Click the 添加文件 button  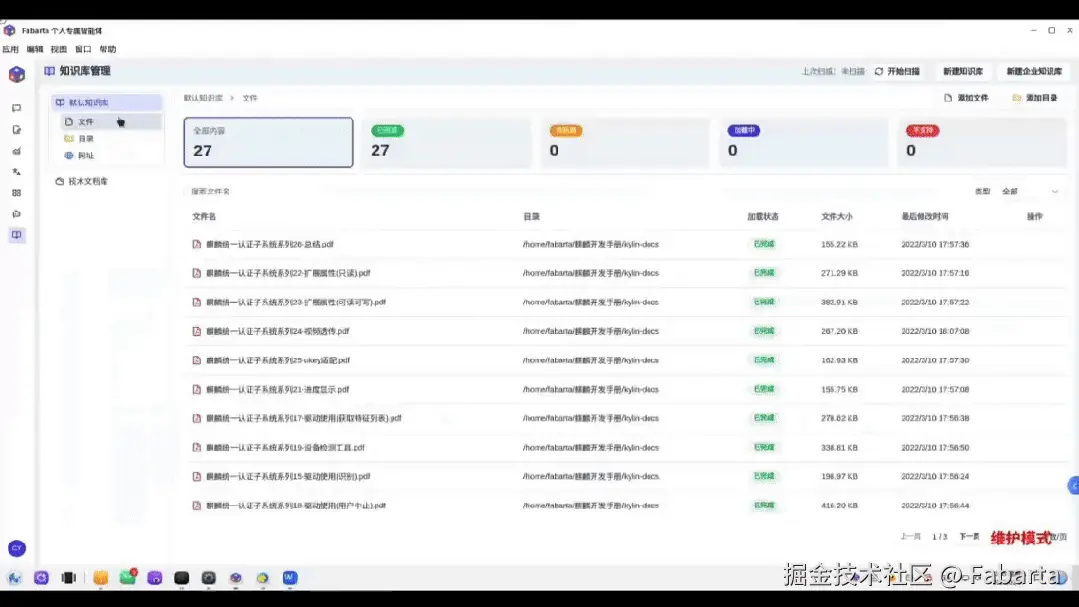[966, 98]
